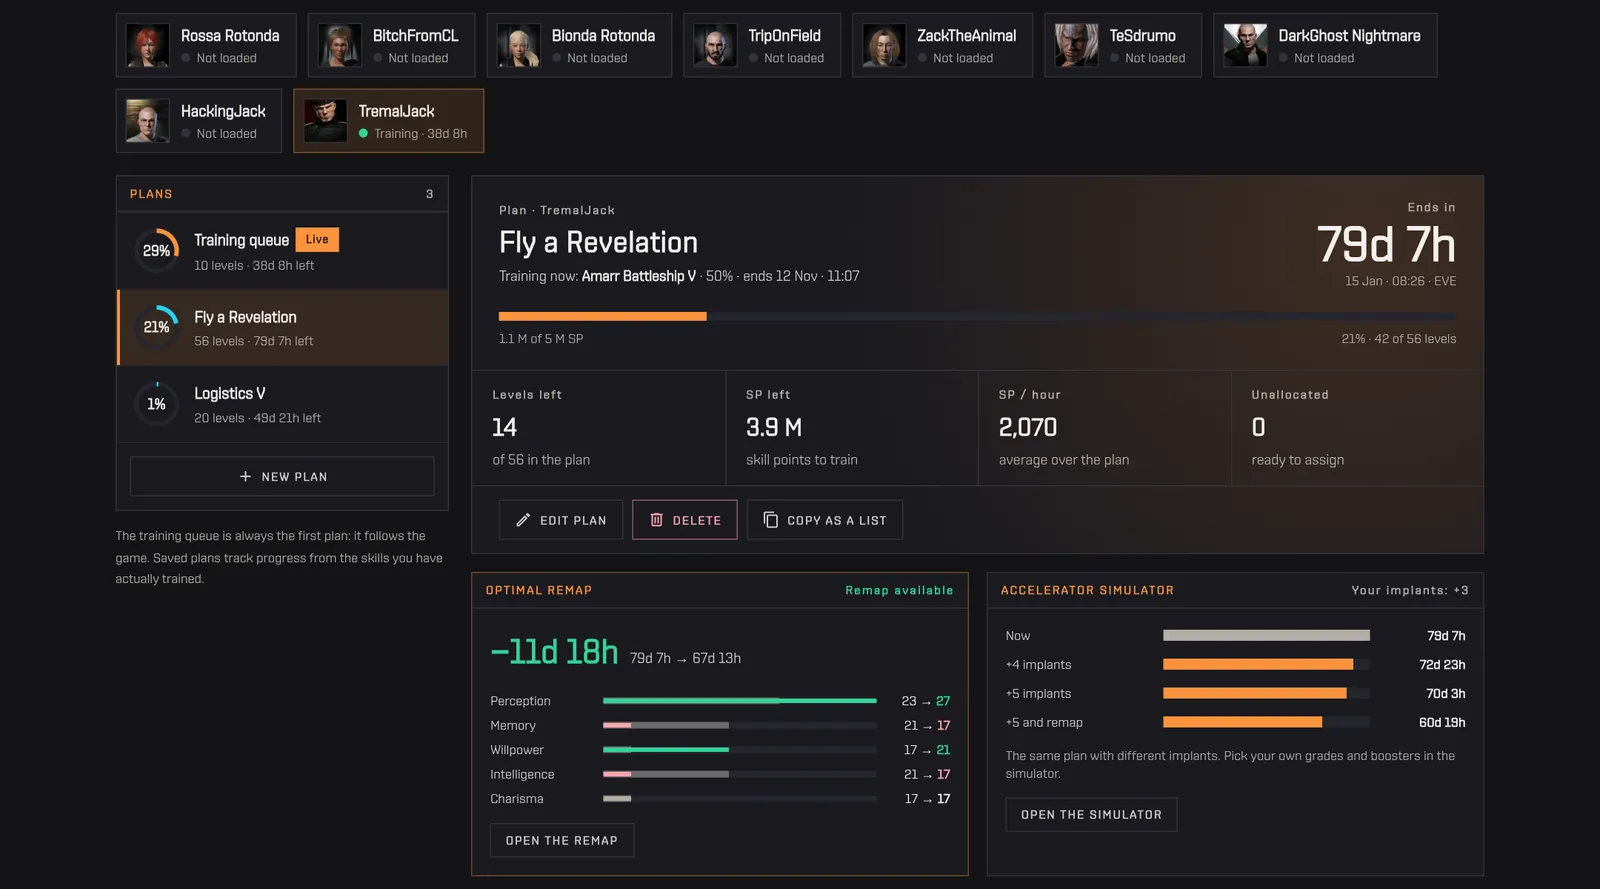Viewport: 1600px width, 889px height.
Task: Click the '79d 7h' ends-in countdown
Action: pos(1386,245)
